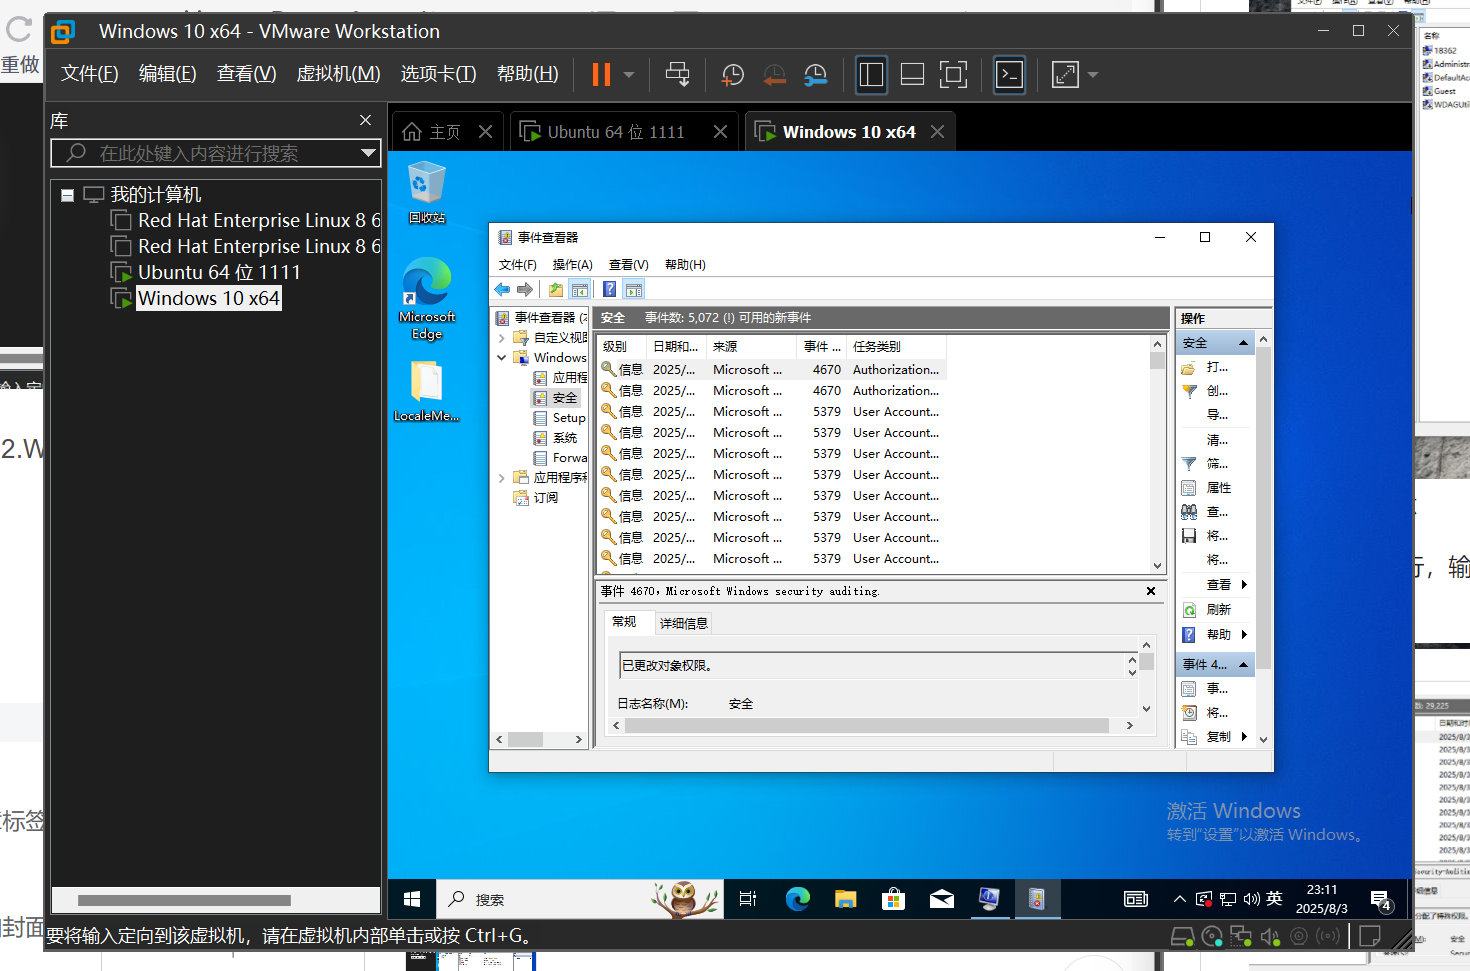Select the first 4670 Authorization event row
Image resolution: width=1470 pixels, height=971 pixels.
coord(771,370)
